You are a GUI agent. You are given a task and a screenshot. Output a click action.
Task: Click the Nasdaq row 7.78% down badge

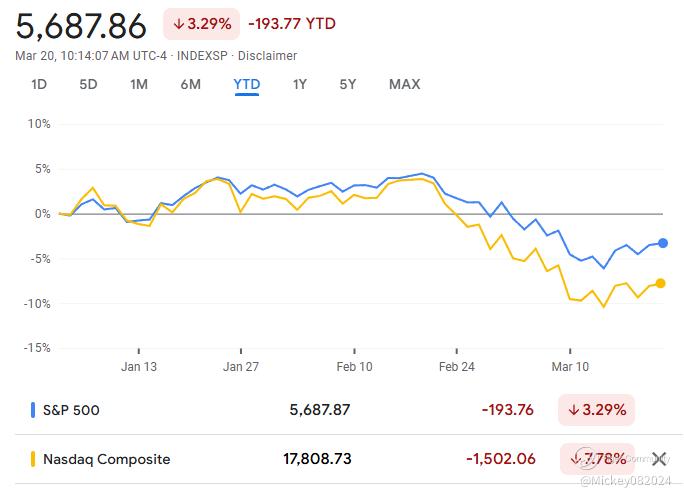pos(596,459)
